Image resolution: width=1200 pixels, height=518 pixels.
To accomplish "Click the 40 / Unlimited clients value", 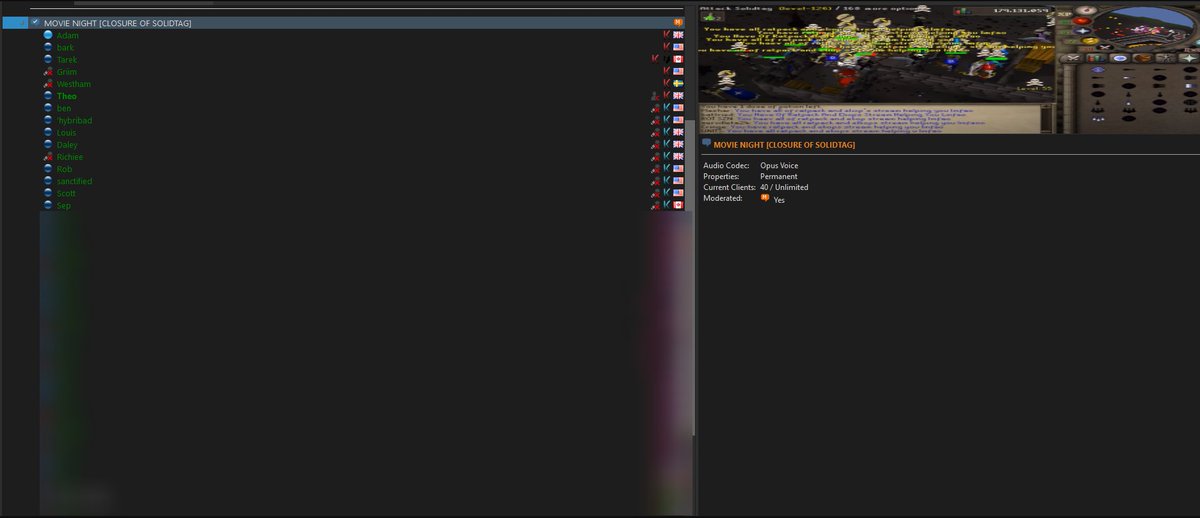I will point(784,187).
